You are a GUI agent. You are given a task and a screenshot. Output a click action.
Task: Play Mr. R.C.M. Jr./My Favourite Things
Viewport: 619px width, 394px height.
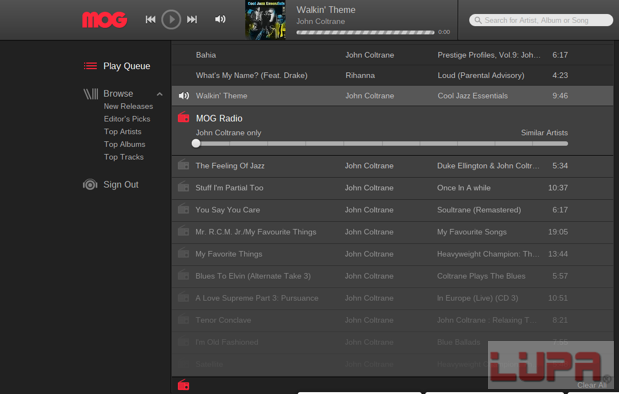click(256, 232)
